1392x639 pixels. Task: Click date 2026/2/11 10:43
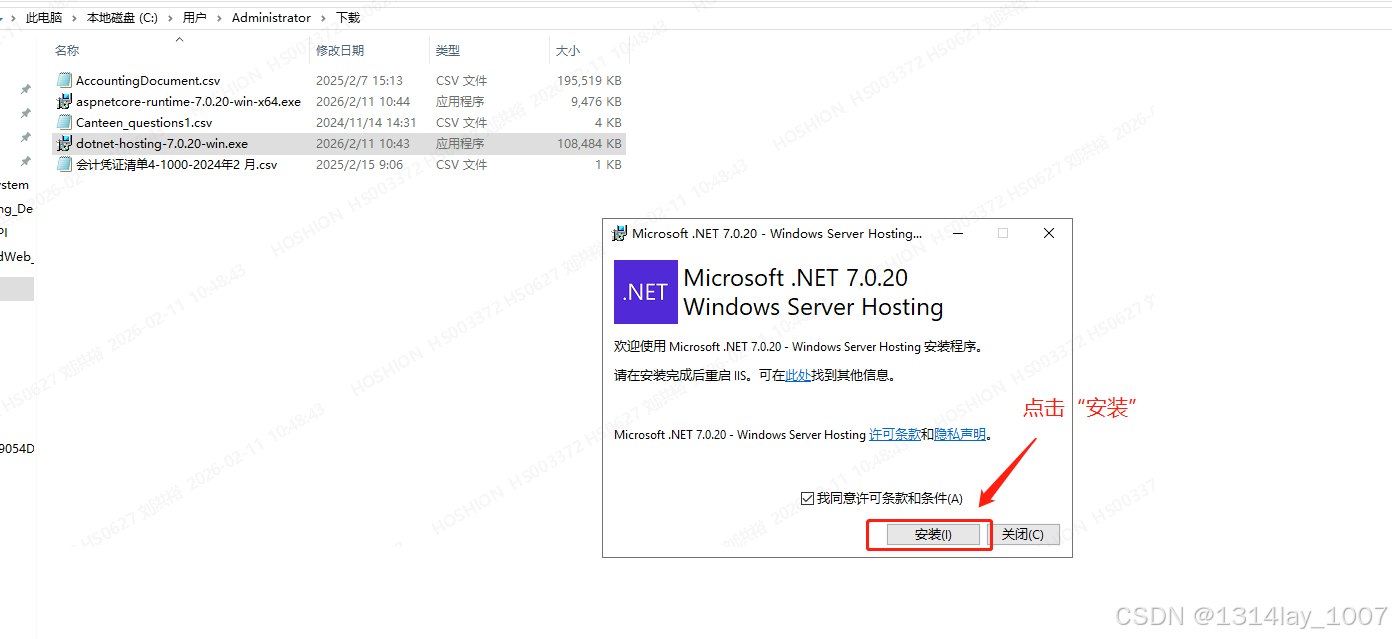pyautogui.click(x=363, y=144)
